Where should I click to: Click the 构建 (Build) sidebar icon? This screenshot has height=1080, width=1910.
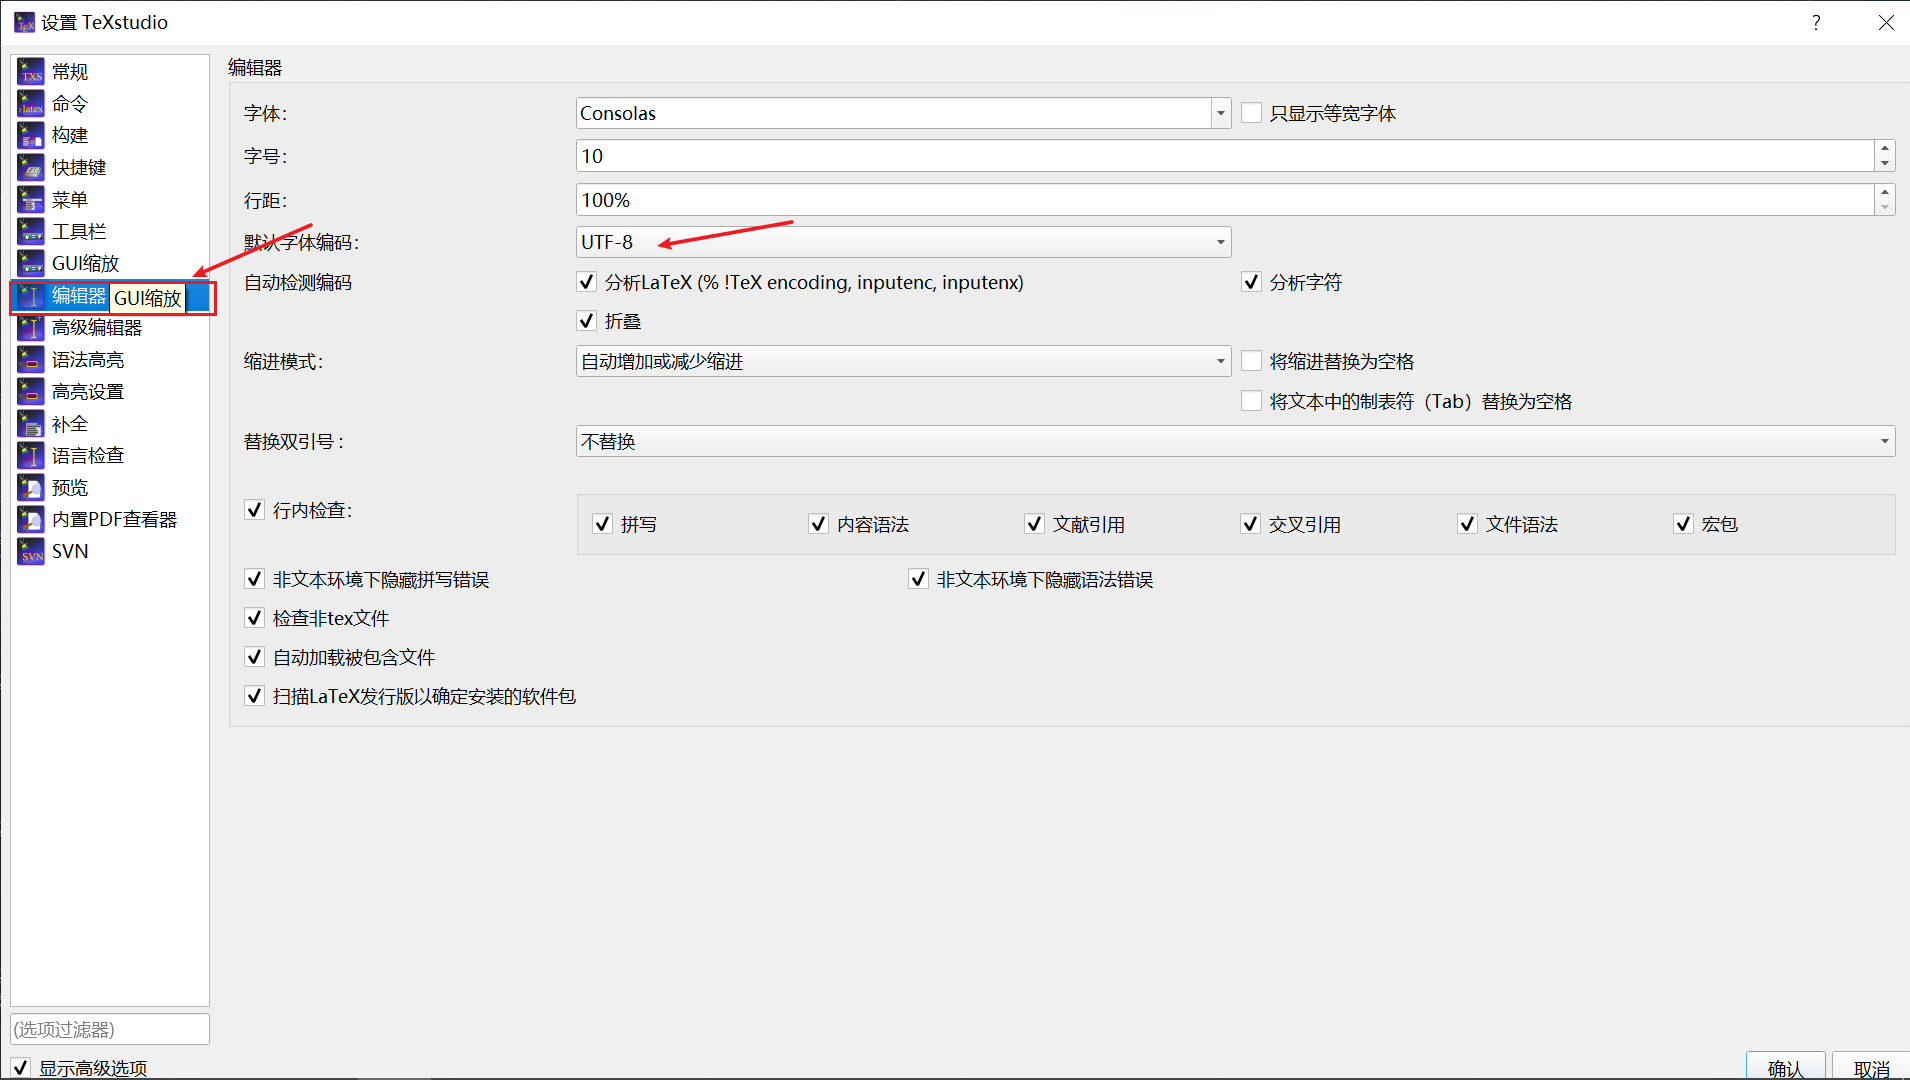31,135
